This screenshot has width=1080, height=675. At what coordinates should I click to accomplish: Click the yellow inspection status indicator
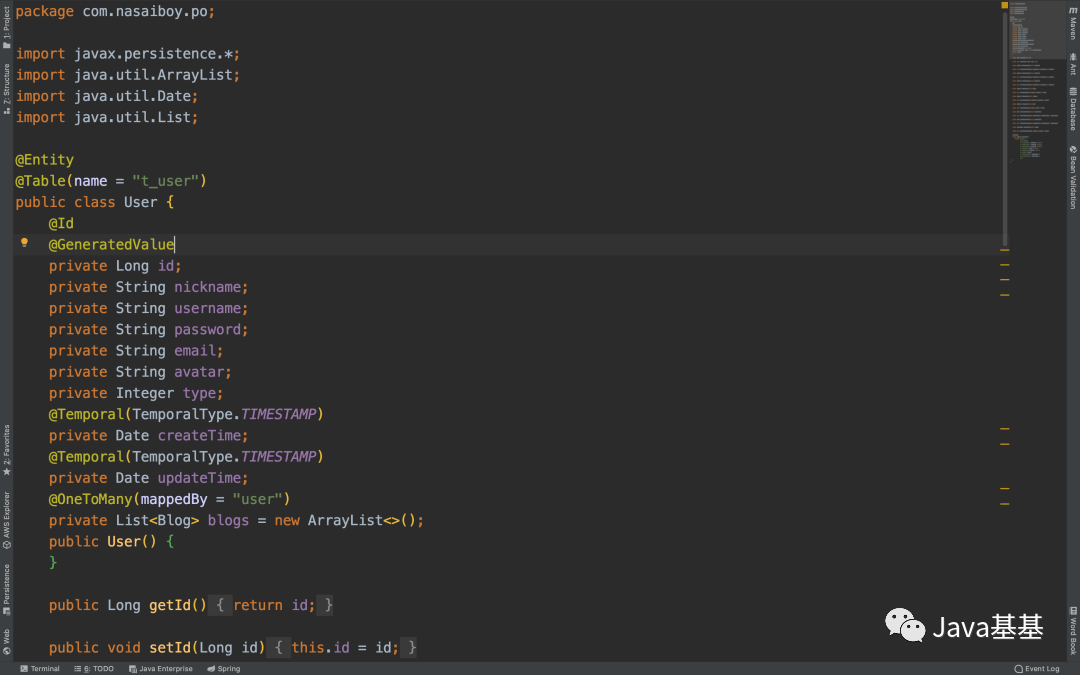(x=1004, y=5)
